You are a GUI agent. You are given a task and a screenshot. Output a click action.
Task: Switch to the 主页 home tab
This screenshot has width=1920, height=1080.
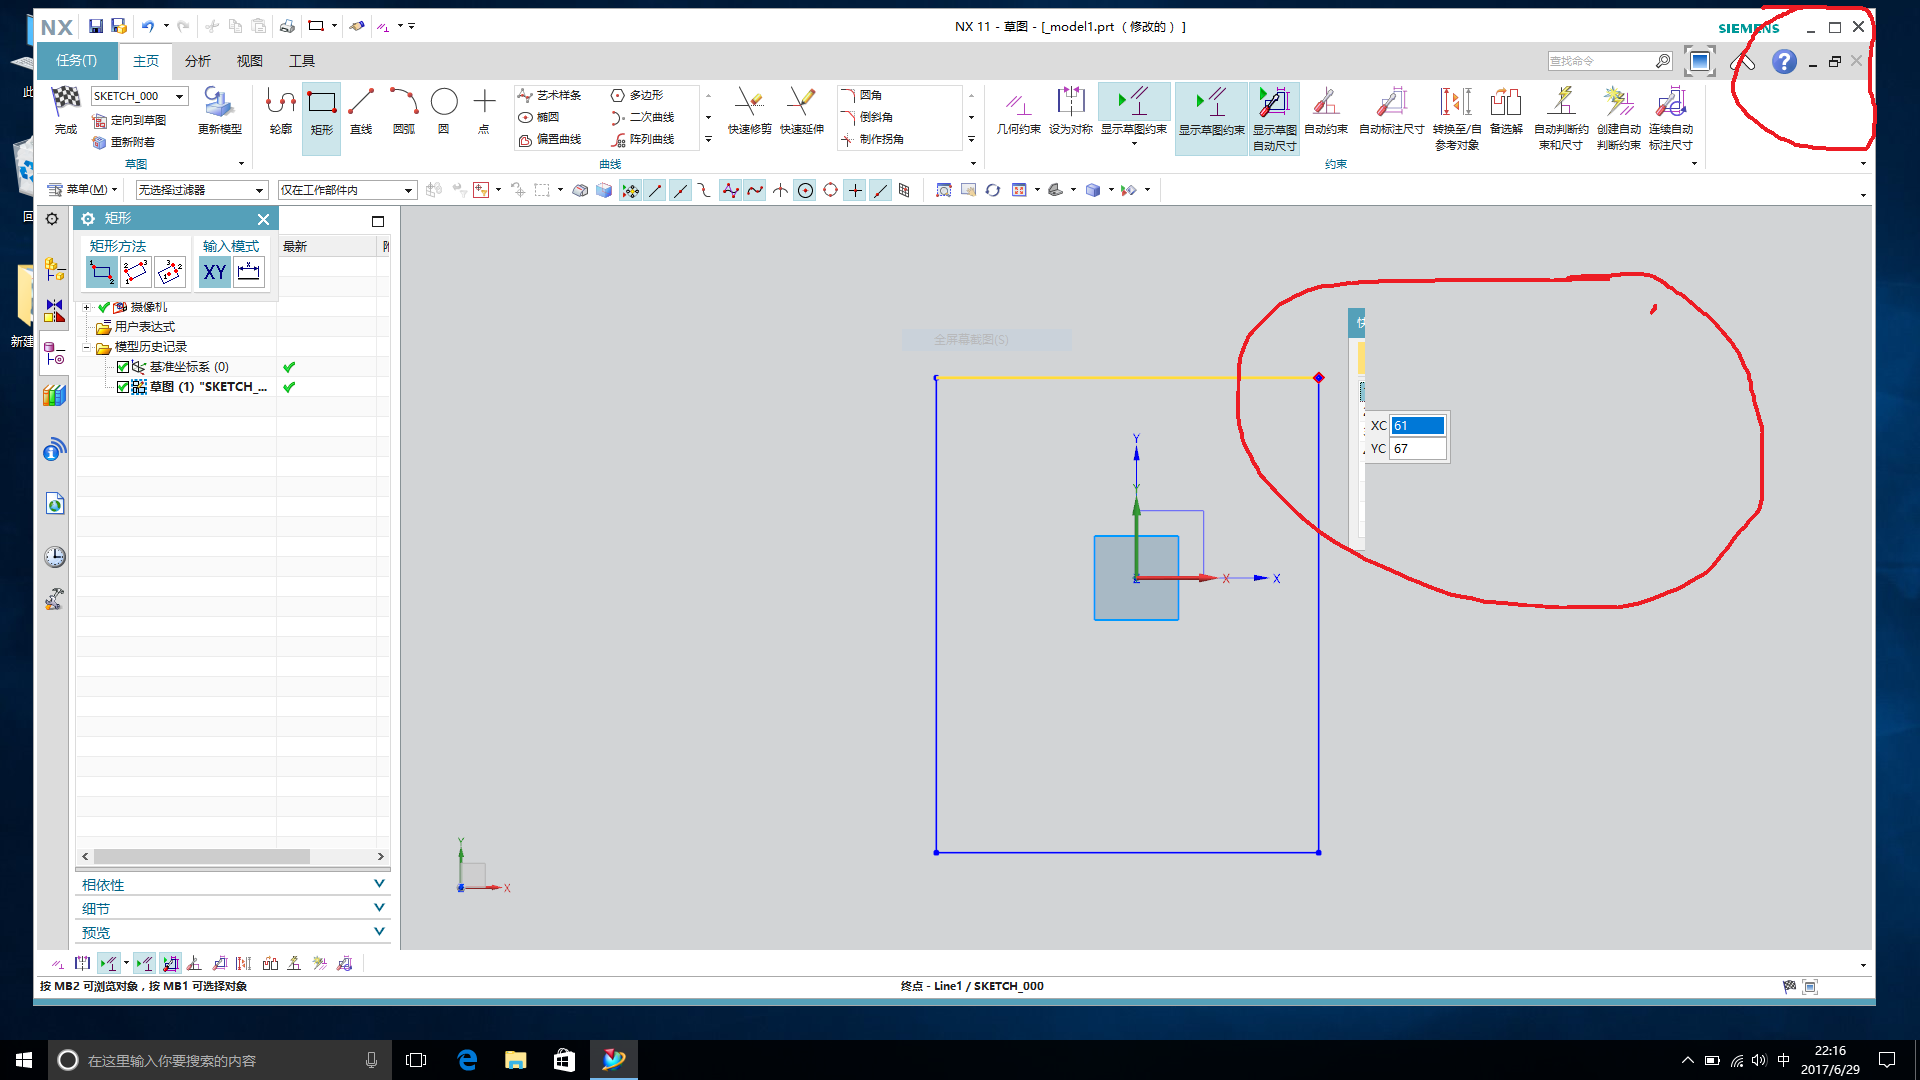(x=146, y=61)
